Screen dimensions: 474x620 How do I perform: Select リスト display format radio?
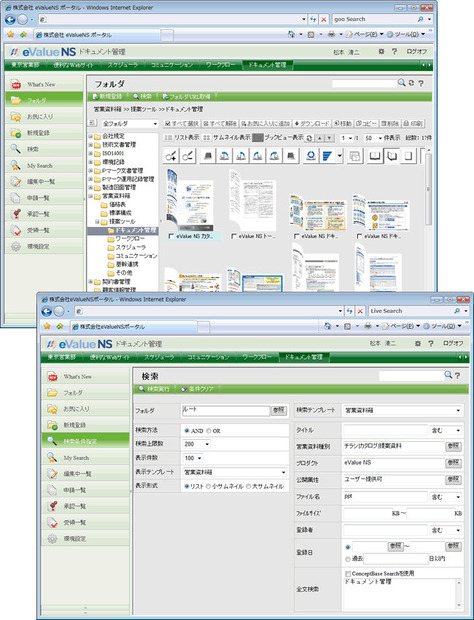click(x=187, y=486)
